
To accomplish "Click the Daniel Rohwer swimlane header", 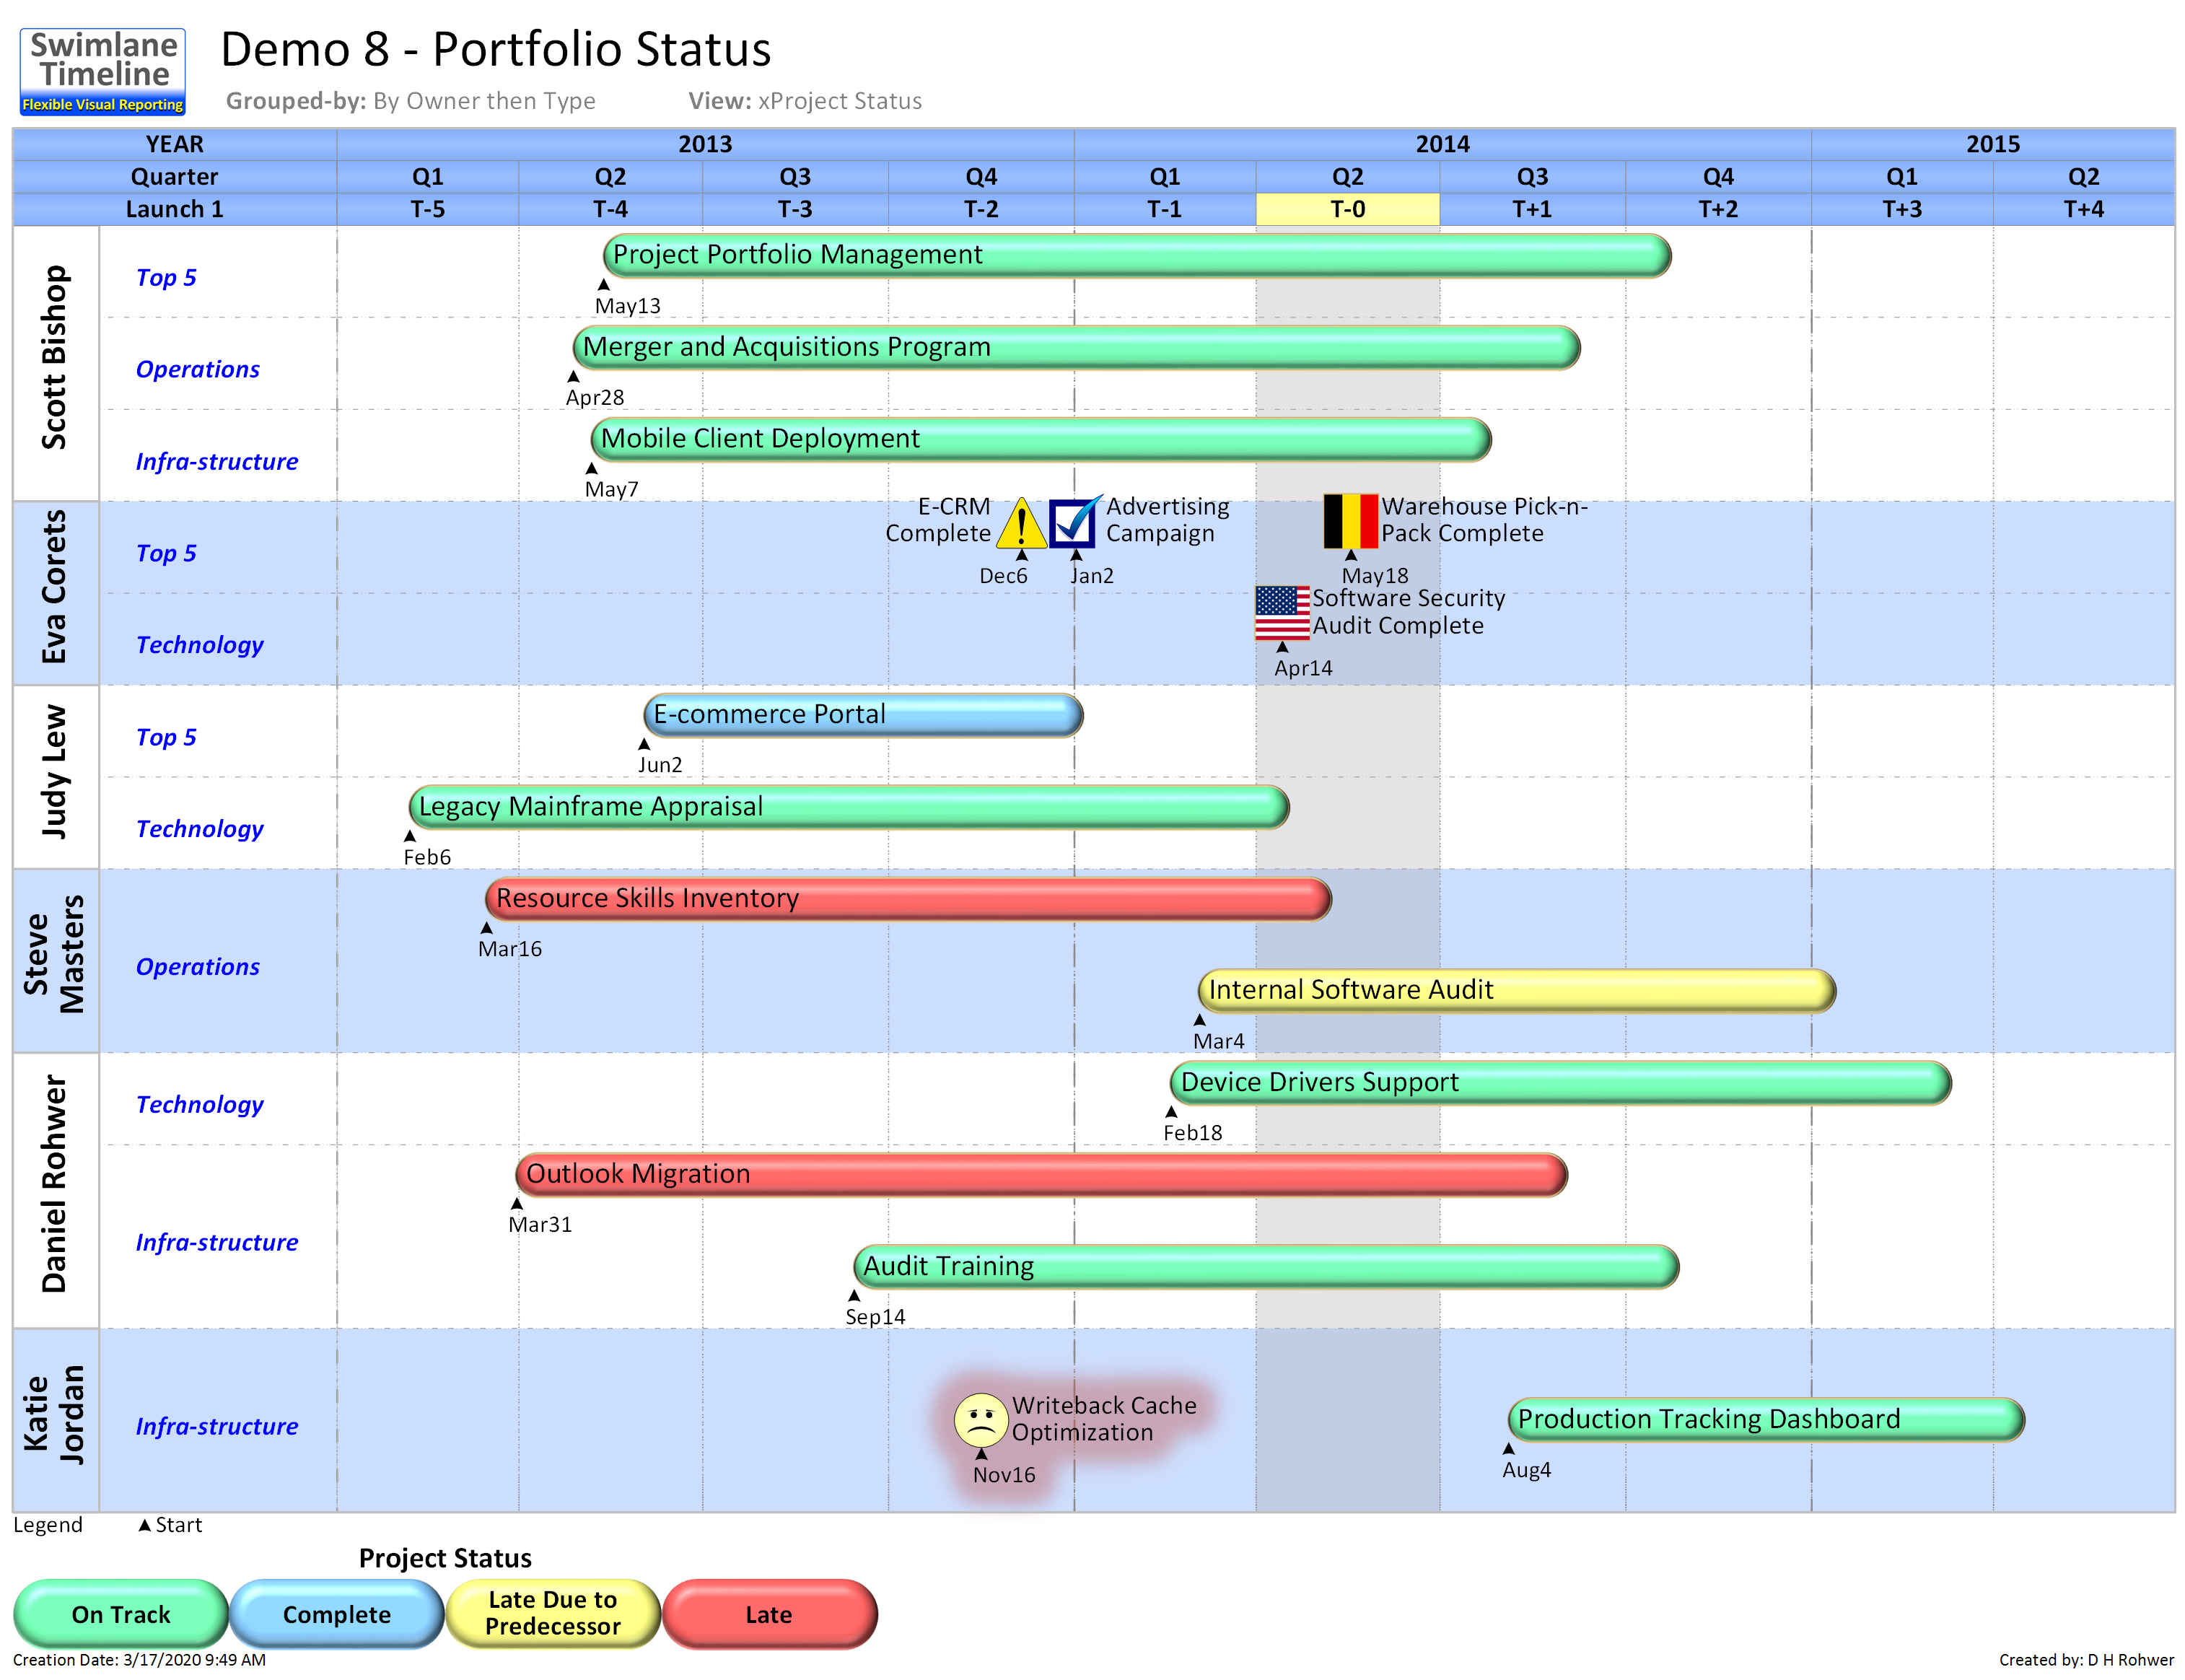I will click(55, 1190).
